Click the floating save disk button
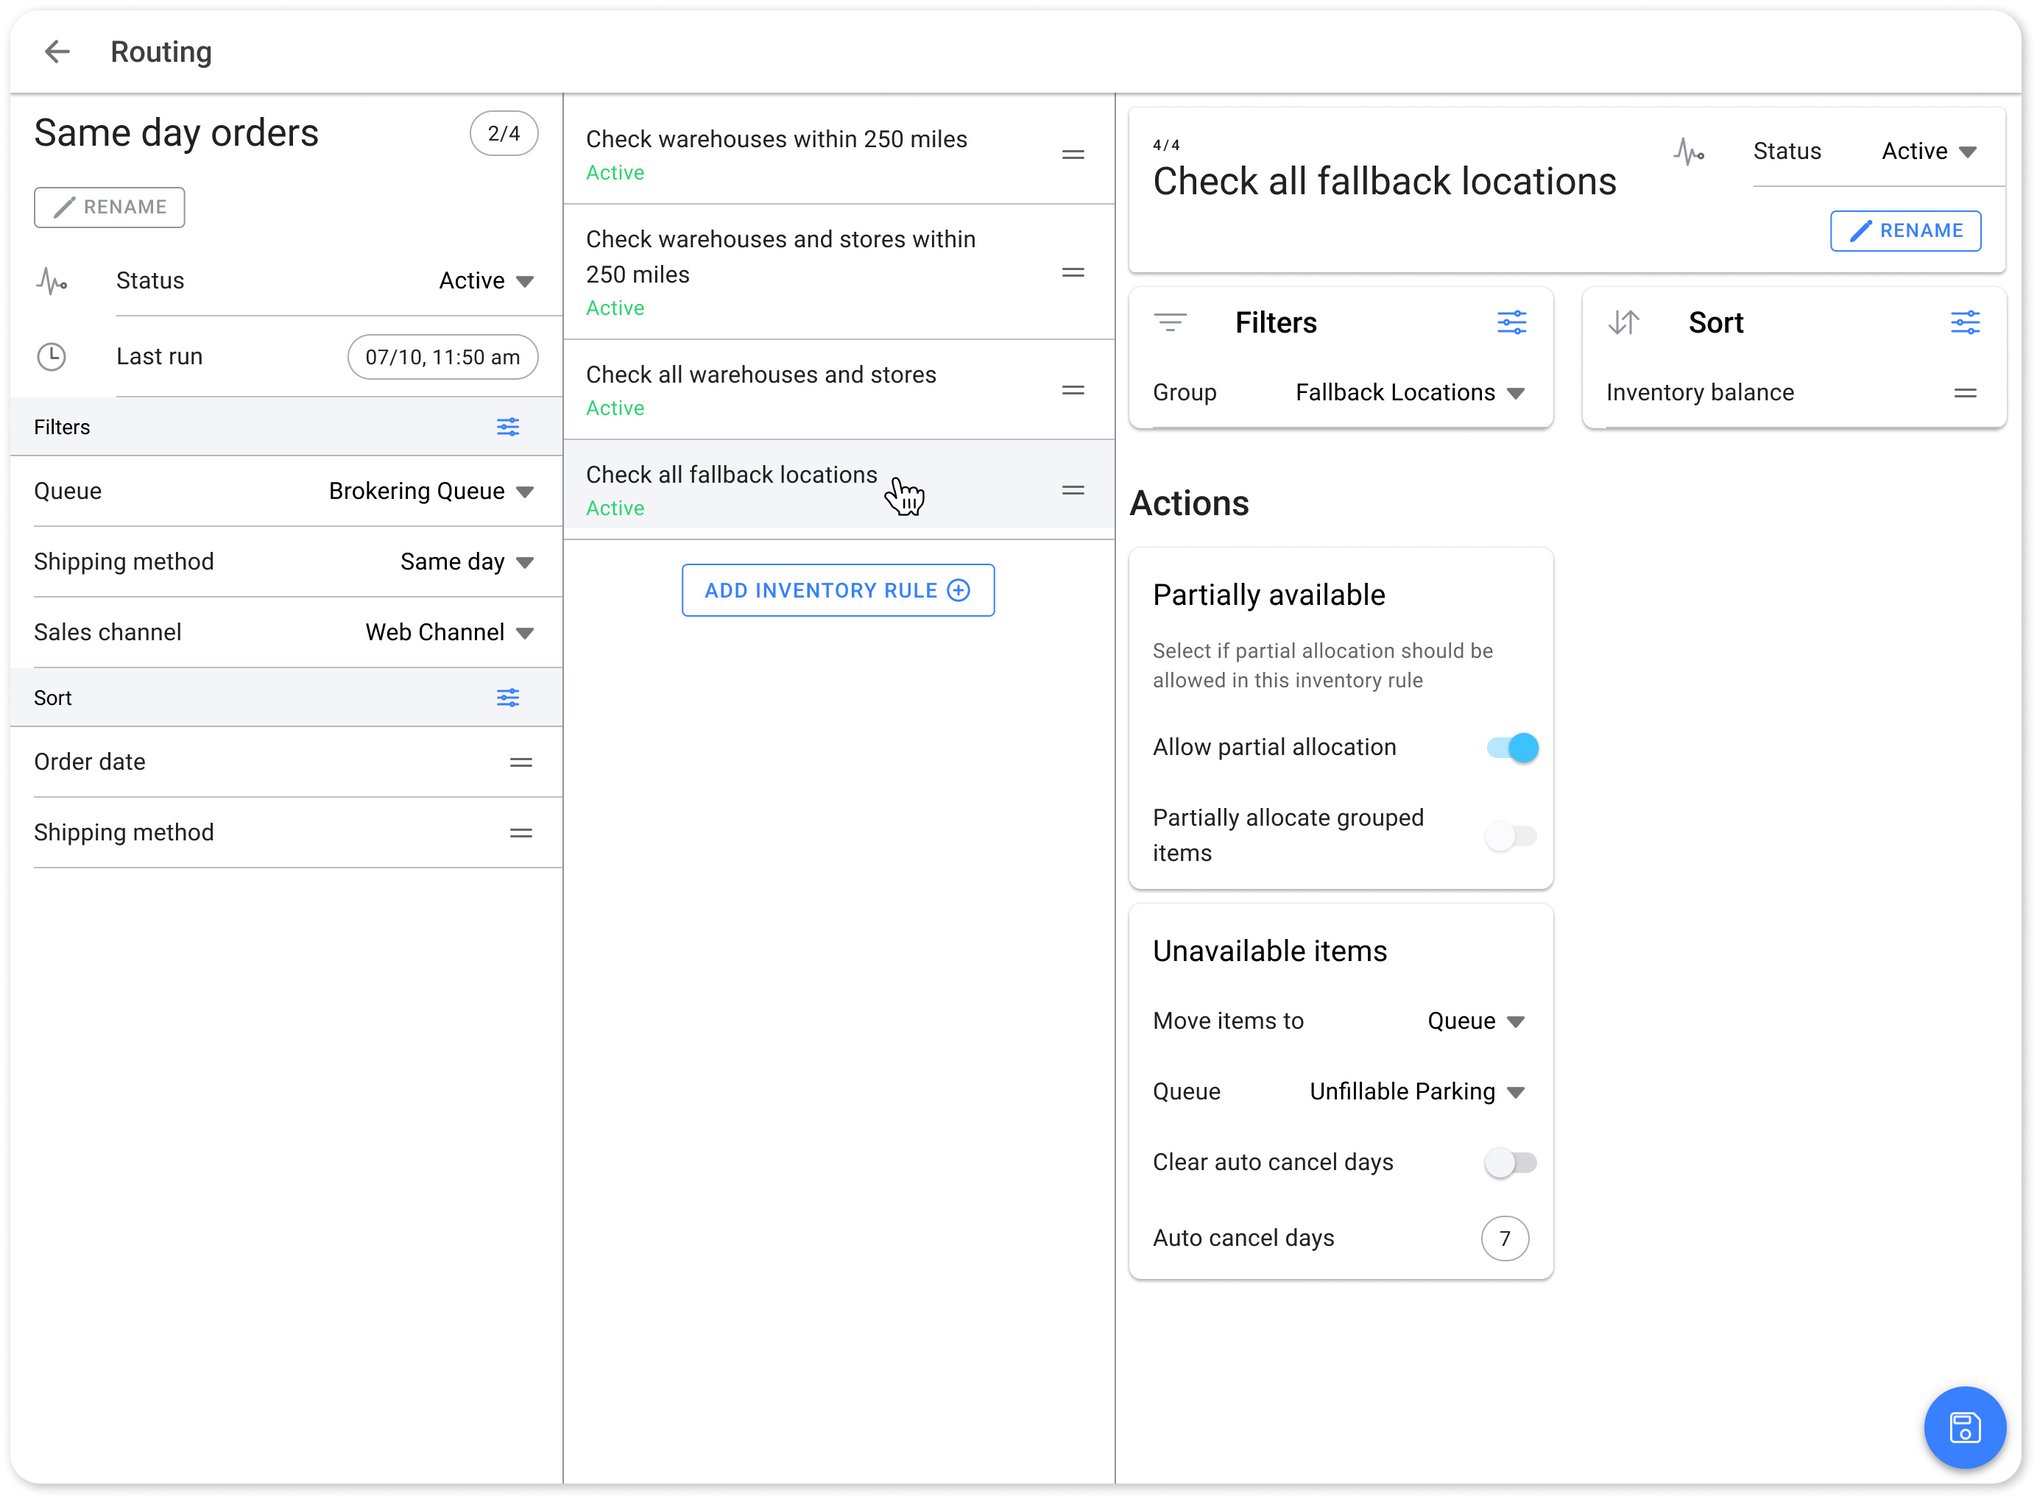Screen dimensions: 2037x1499 tap(1964, 1427)
